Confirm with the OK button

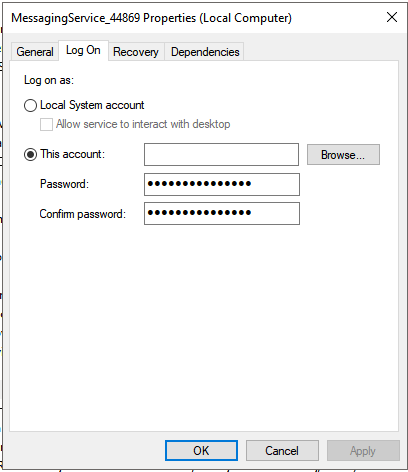(201, 451)
